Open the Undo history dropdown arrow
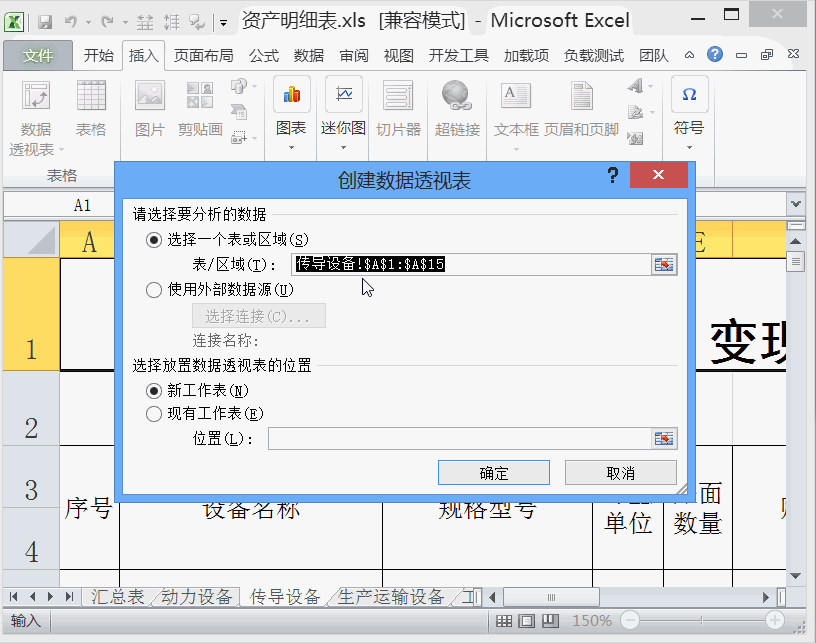816x643 pixels. [x=88, y=22]
